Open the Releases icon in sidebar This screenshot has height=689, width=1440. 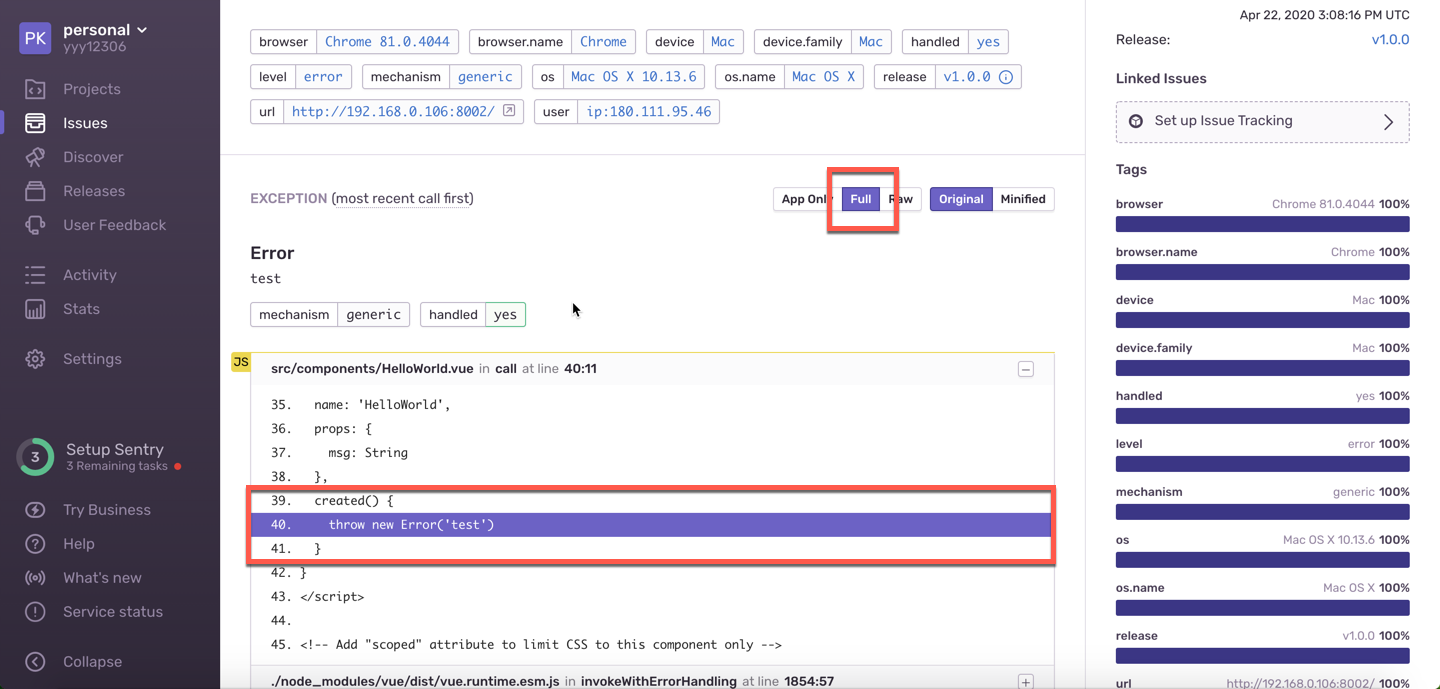point(35,191)
